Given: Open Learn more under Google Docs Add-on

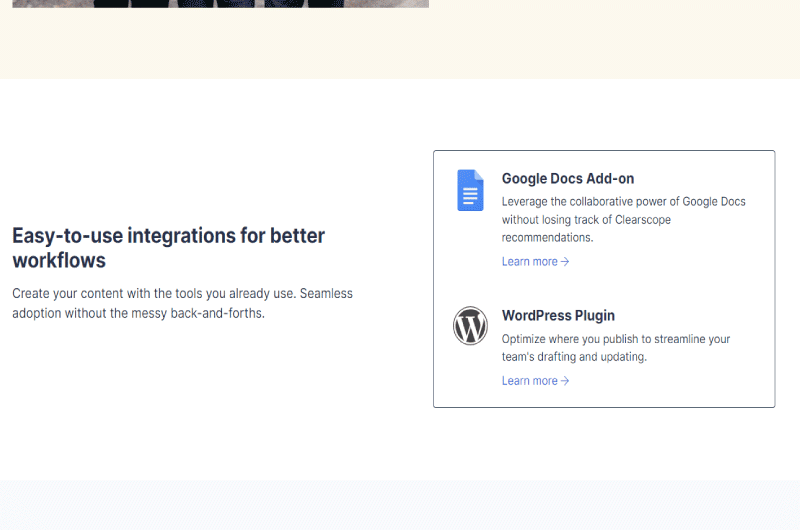Looking at the screenshot, I should pos(535,262).
